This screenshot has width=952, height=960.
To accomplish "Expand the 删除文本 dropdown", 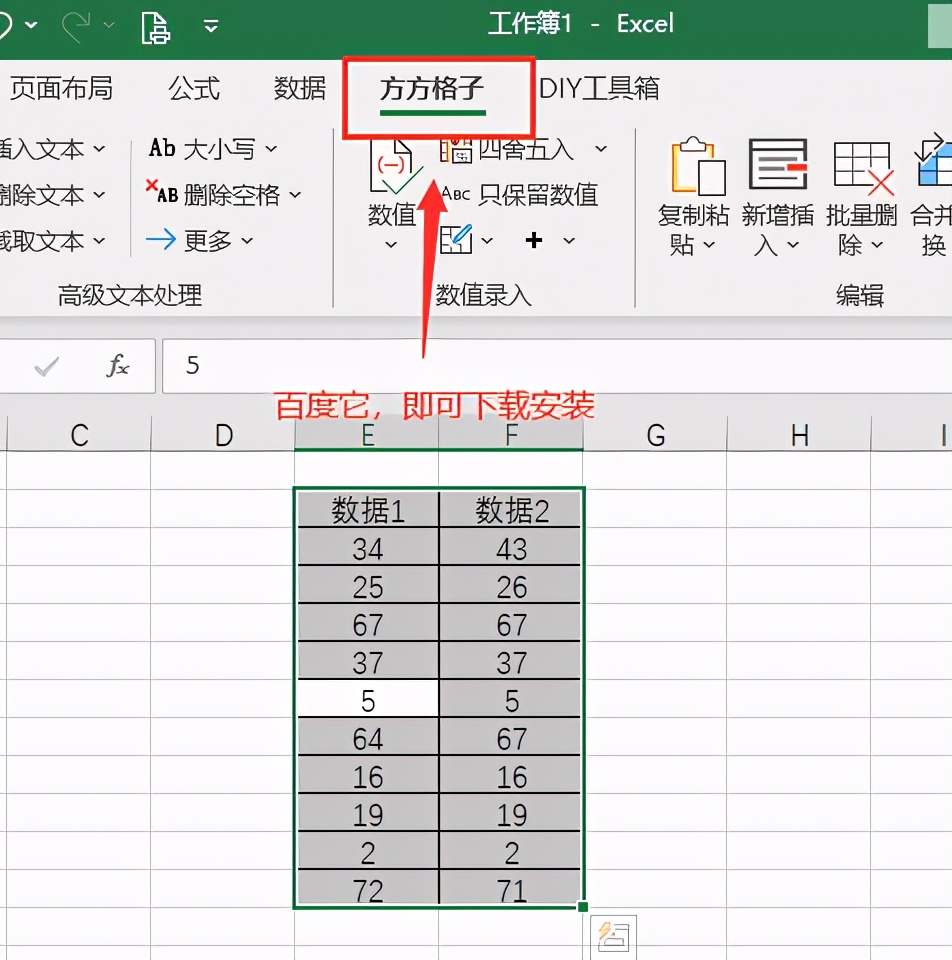I will (99, 195).
